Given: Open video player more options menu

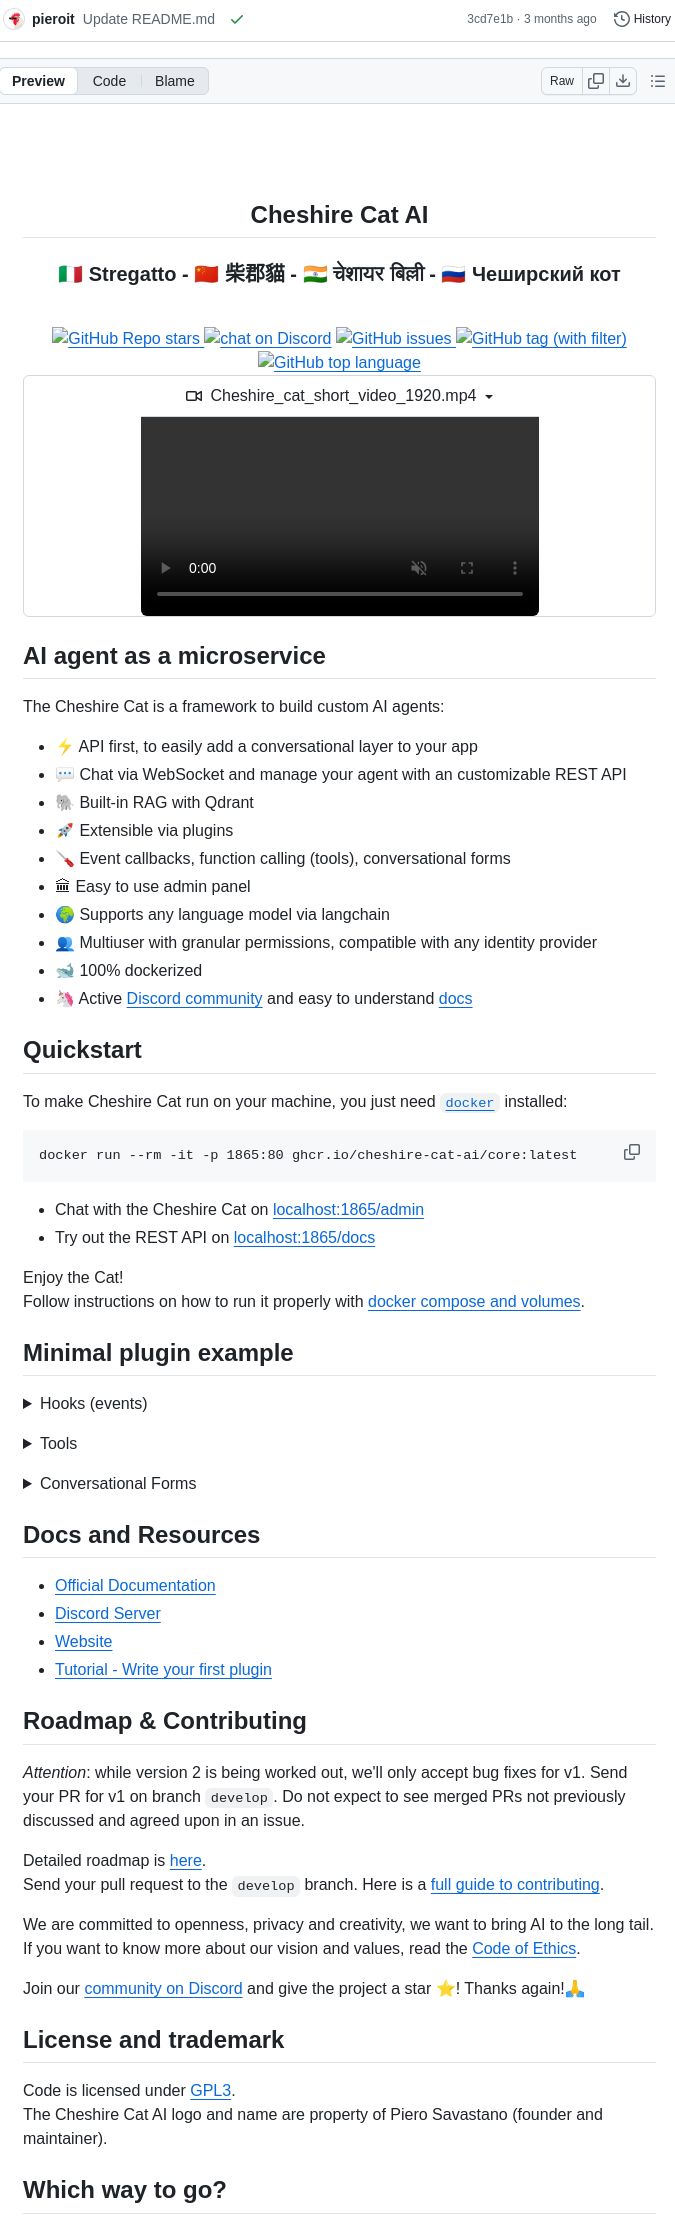Looking at the screenshot, I should [x=515, y=568].
